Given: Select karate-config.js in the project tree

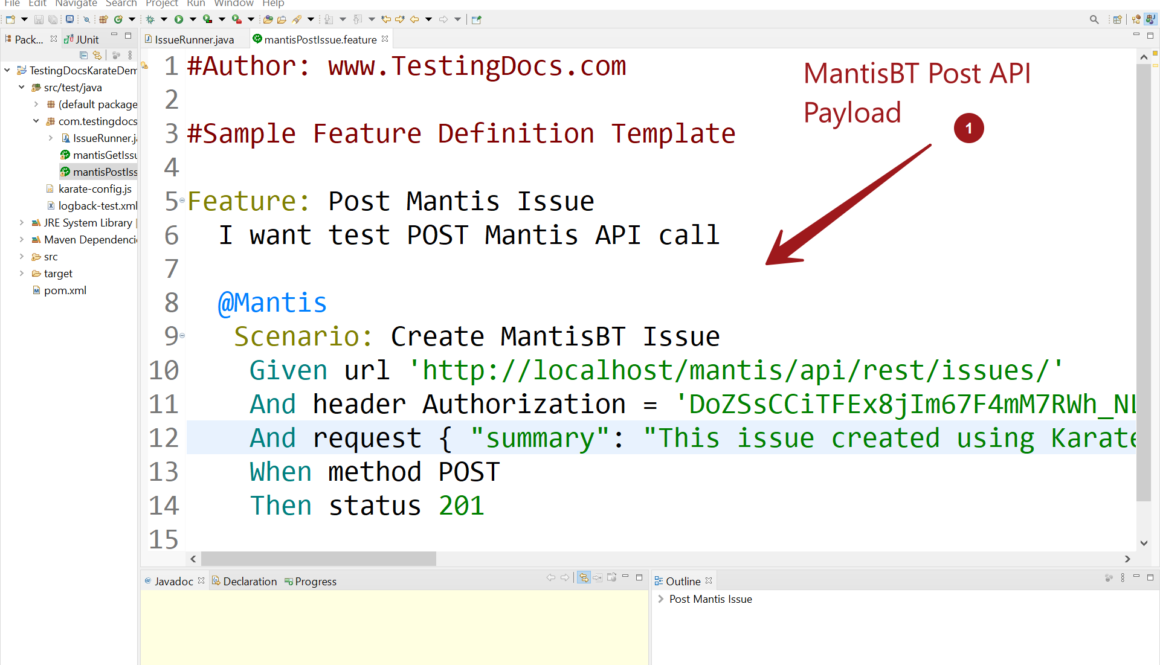Looking at the screenshot, I should [94, 189].
